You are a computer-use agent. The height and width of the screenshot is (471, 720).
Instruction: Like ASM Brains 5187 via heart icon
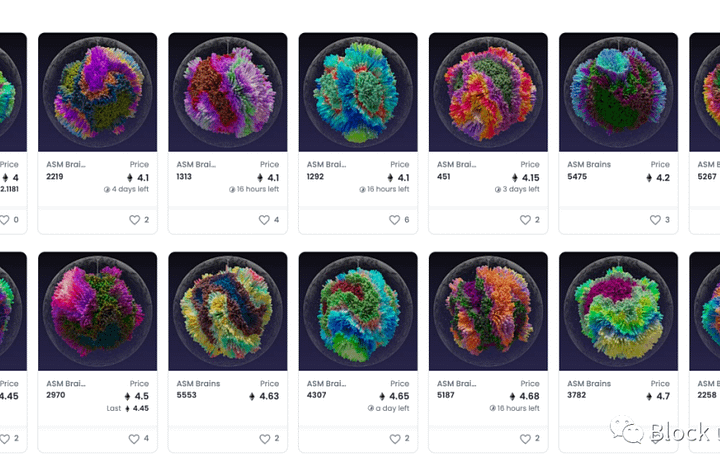525,439
